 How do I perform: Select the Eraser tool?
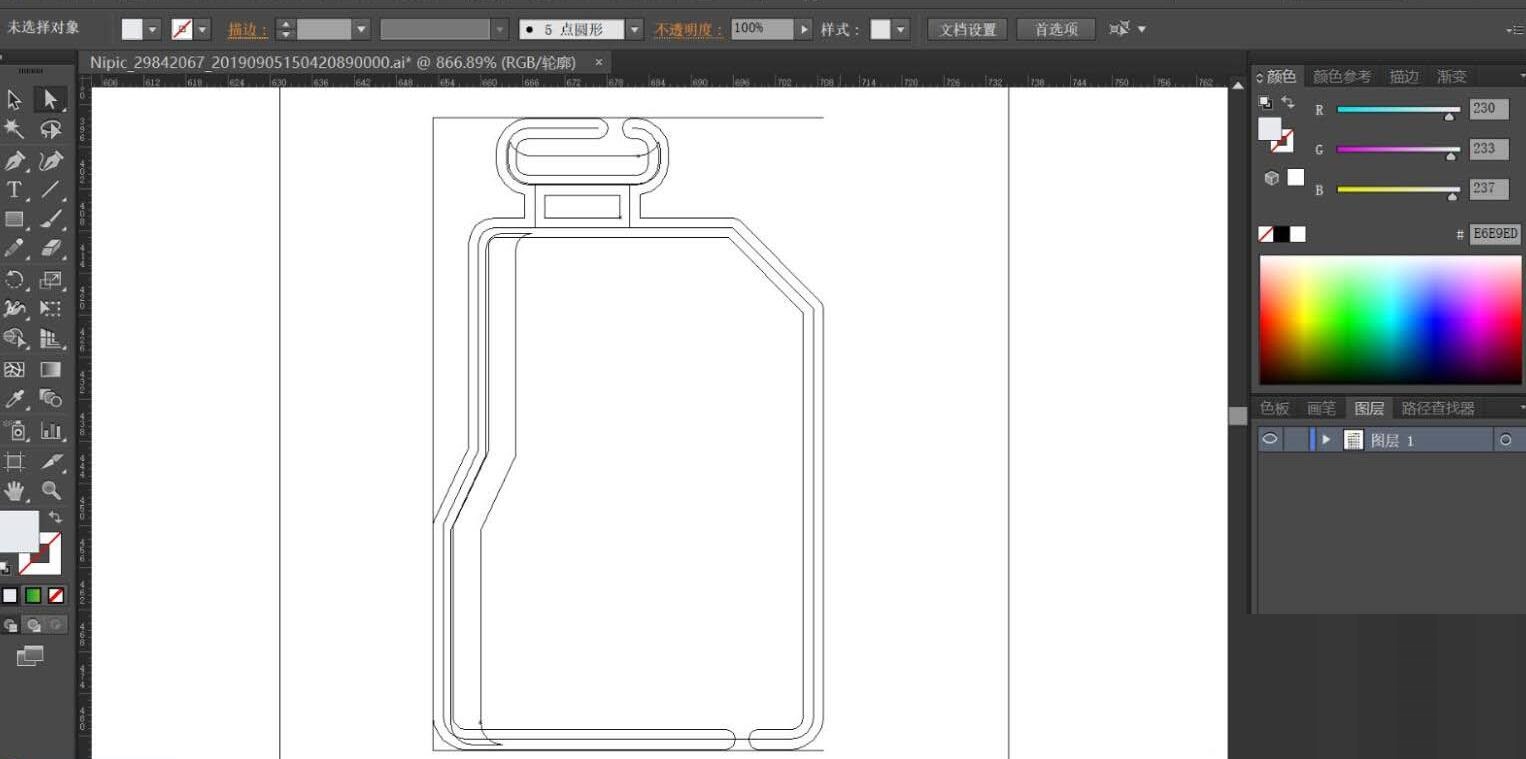click(x=51, y=249)
